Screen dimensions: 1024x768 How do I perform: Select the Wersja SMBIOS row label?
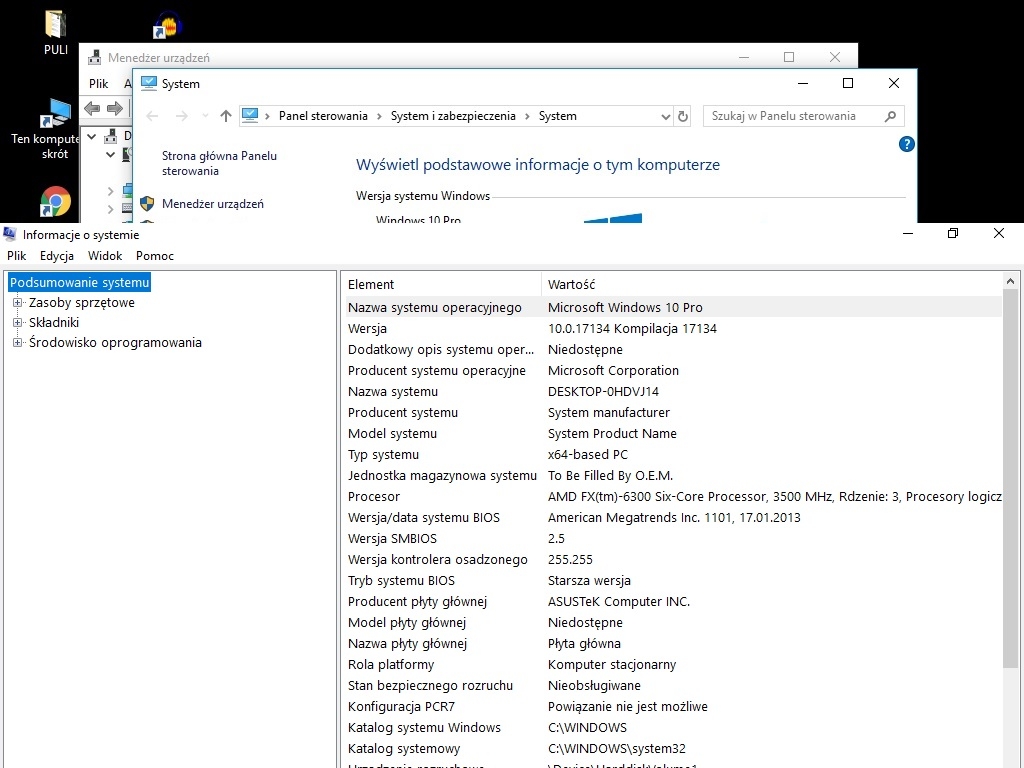392,539
